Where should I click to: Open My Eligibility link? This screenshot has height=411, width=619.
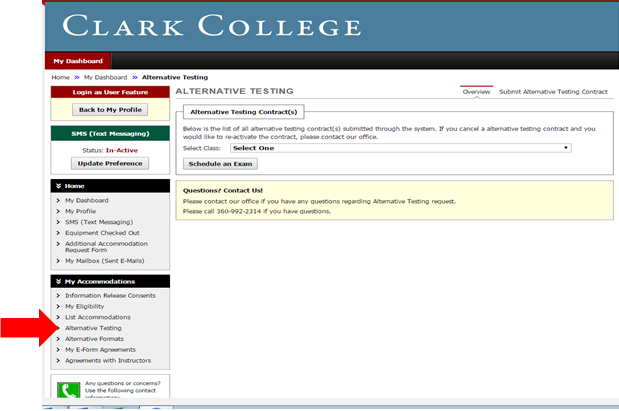pyautogui.click(x=84, y=306)
